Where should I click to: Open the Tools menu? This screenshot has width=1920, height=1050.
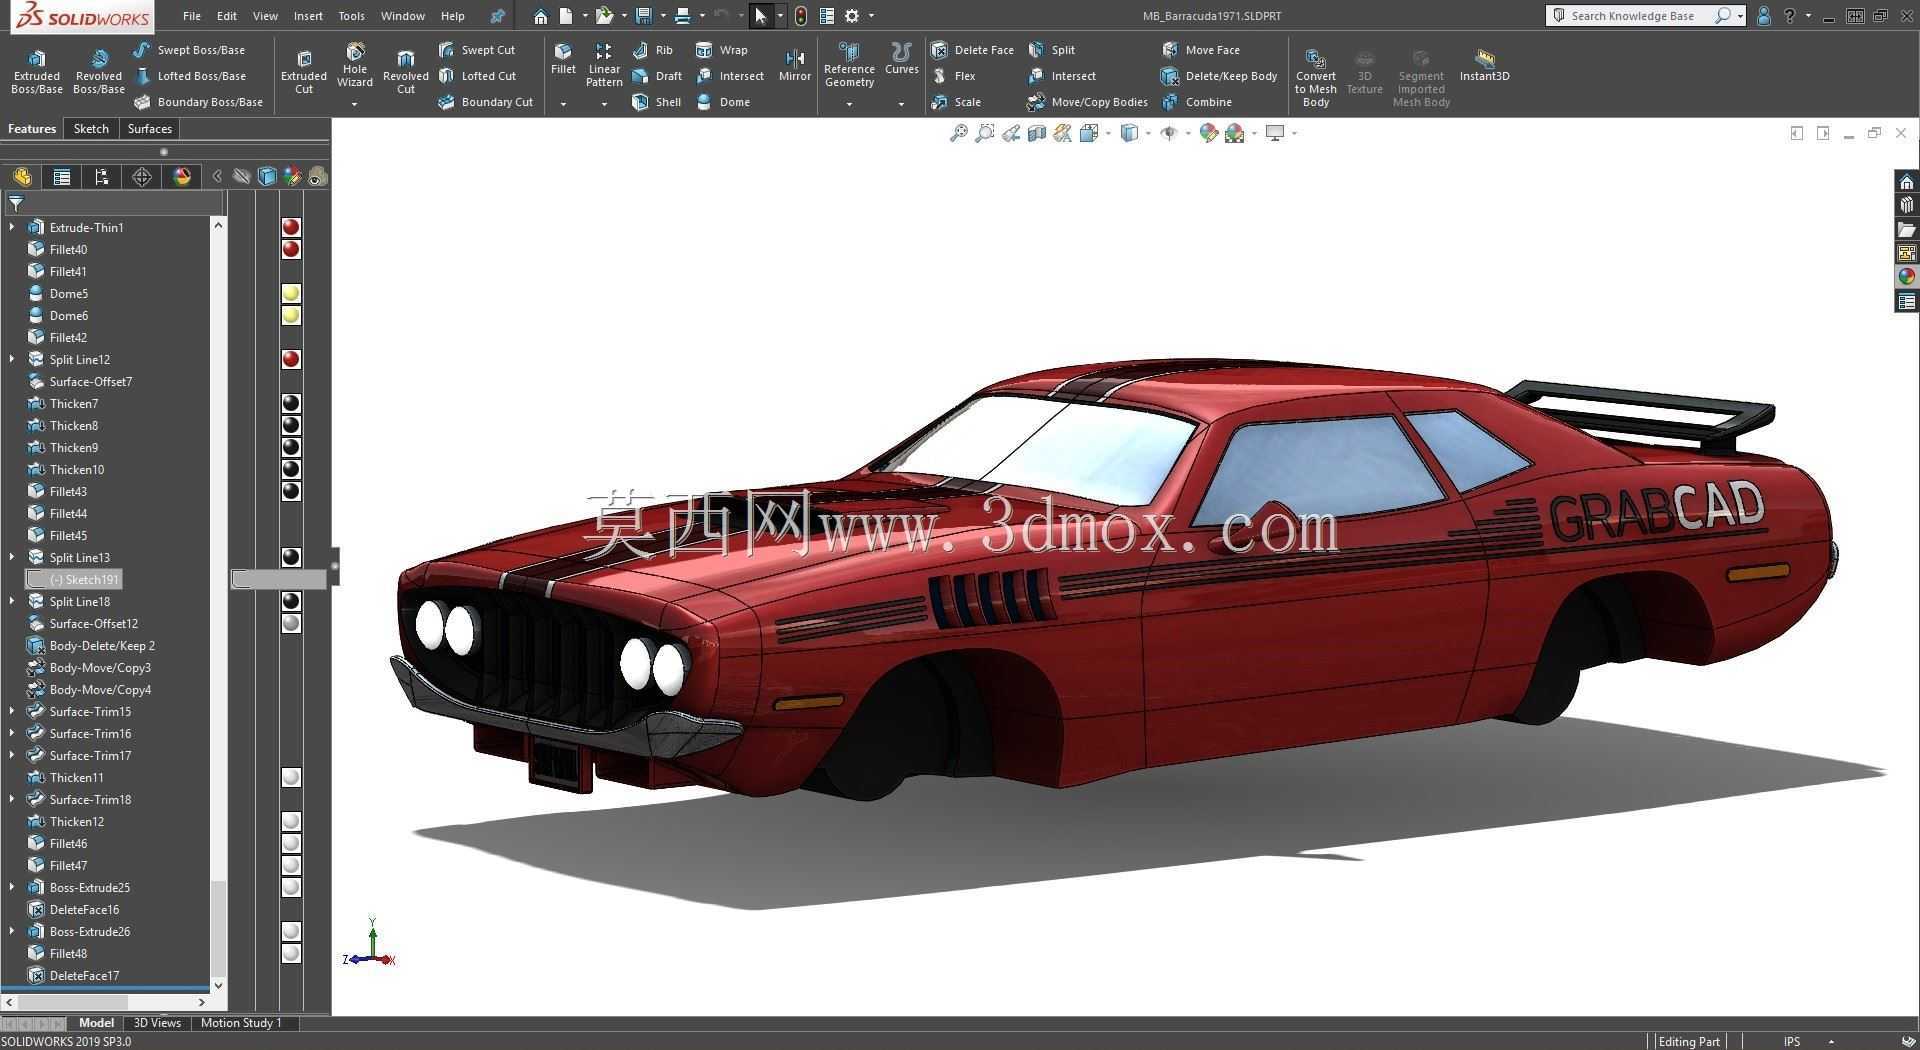[351, 16]
